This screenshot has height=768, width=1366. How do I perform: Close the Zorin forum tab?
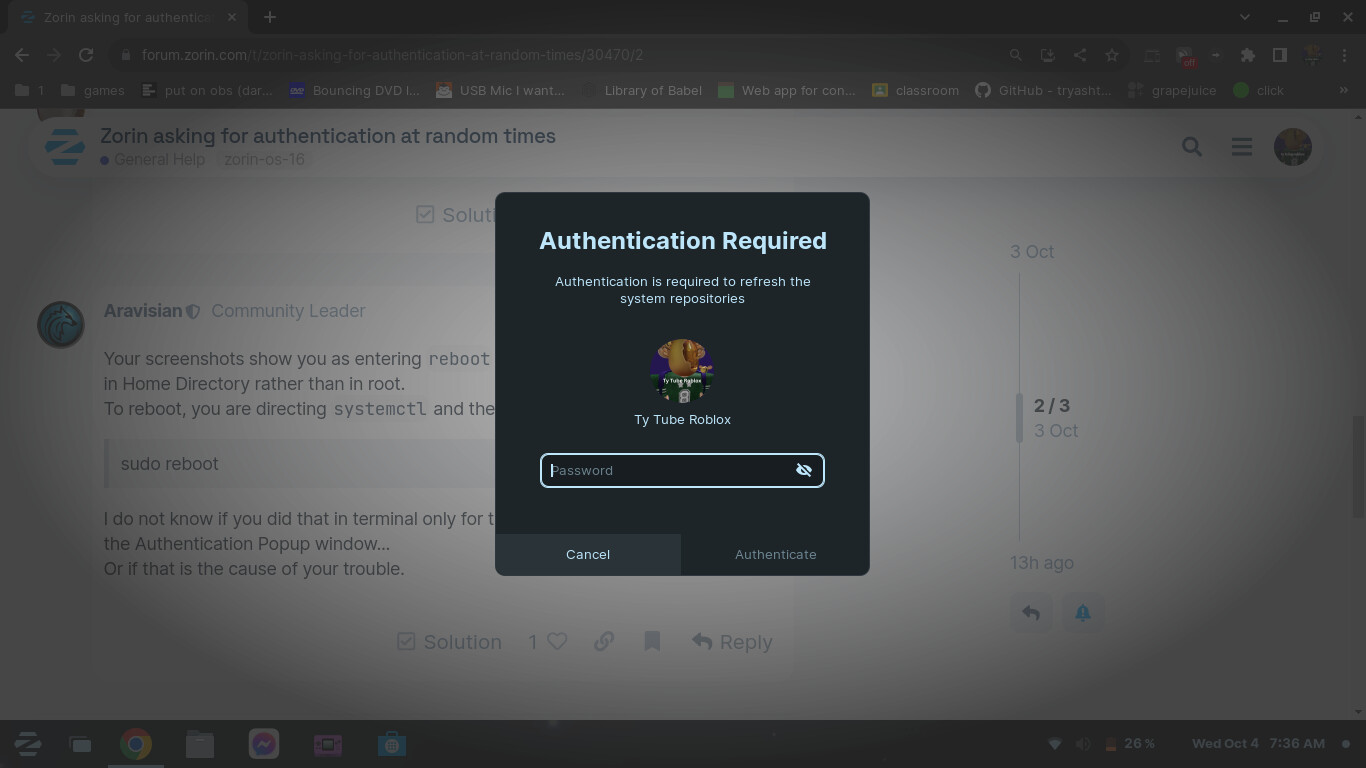coord(232,17)
